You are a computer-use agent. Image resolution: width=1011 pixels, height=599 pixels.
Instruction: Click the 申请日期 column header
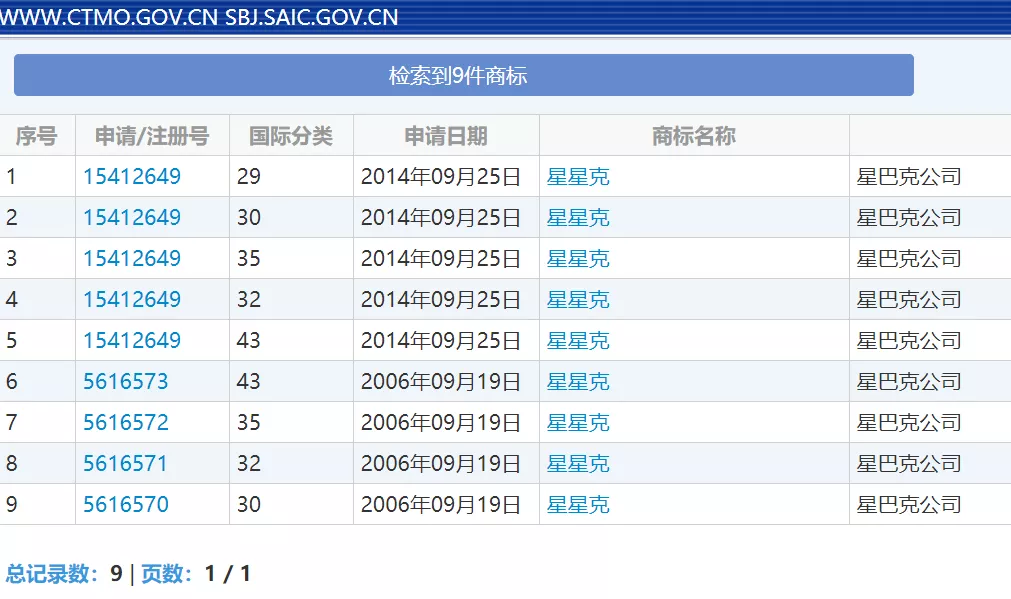[446, 136]
